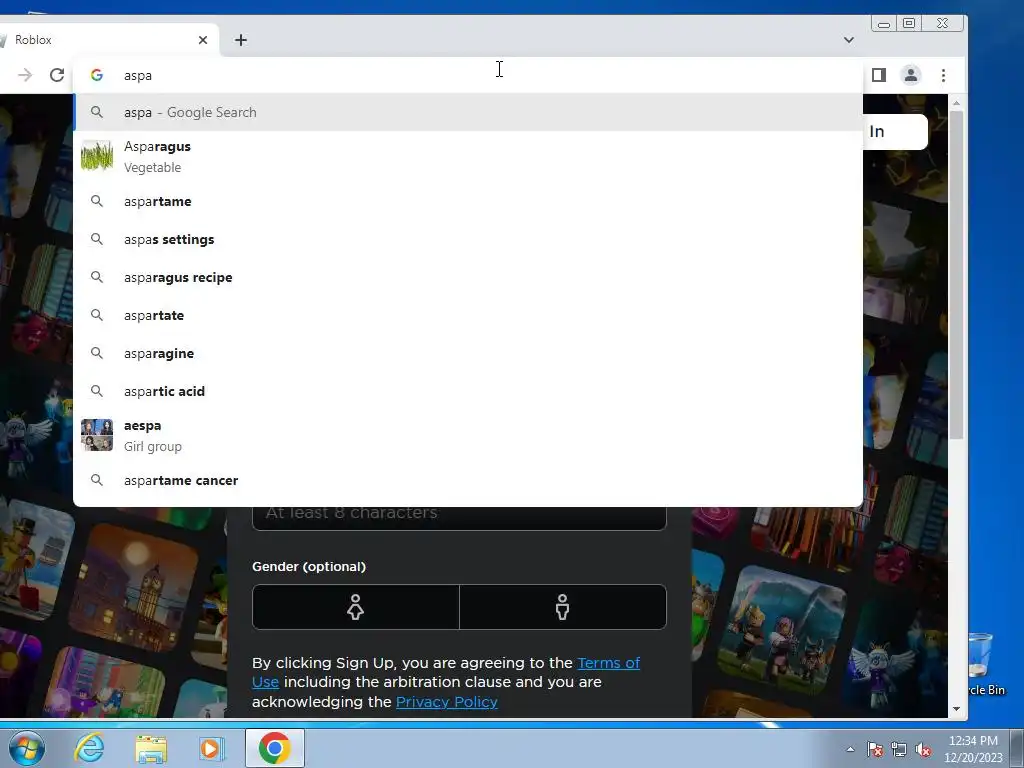
Task: Click the taskbar clock 12:34 PM
Action: click(x=973, y=741)
